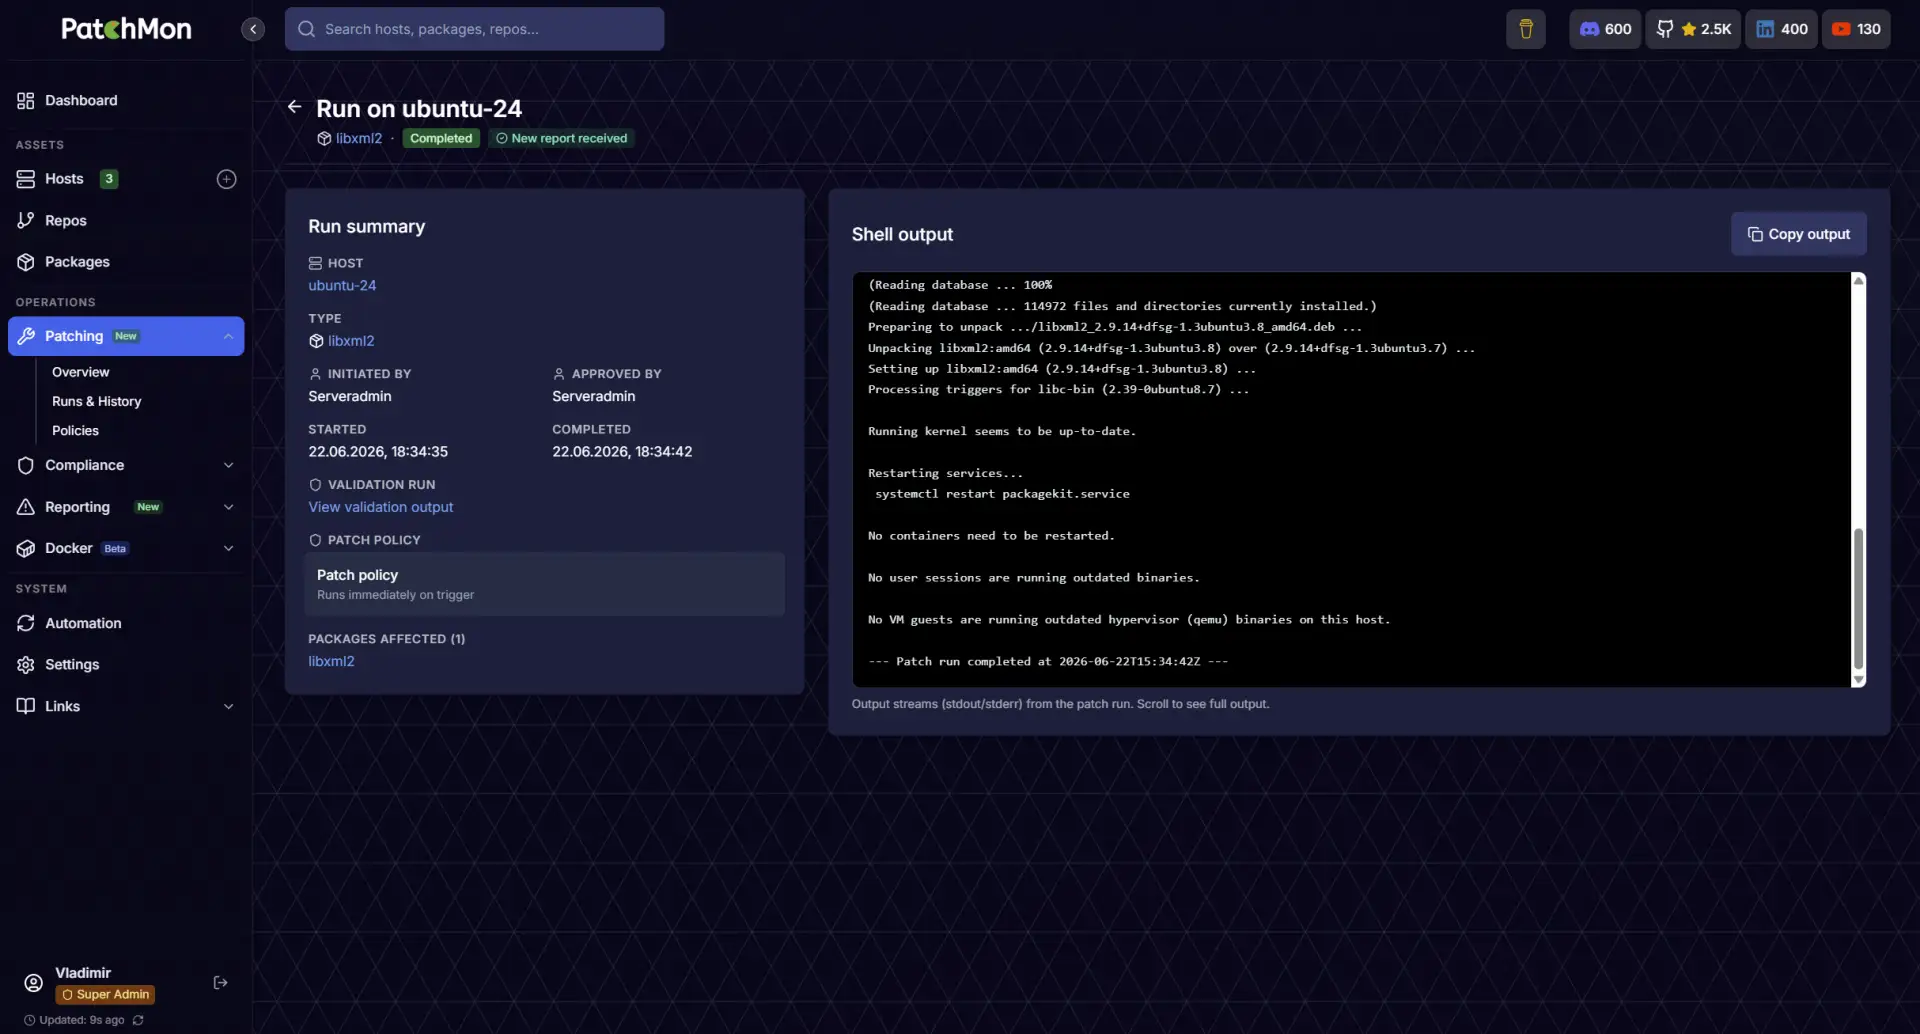
Task: Open the YouTube 130 subscribers badge
Action: pyautogui.click(x=1856, y=29)
